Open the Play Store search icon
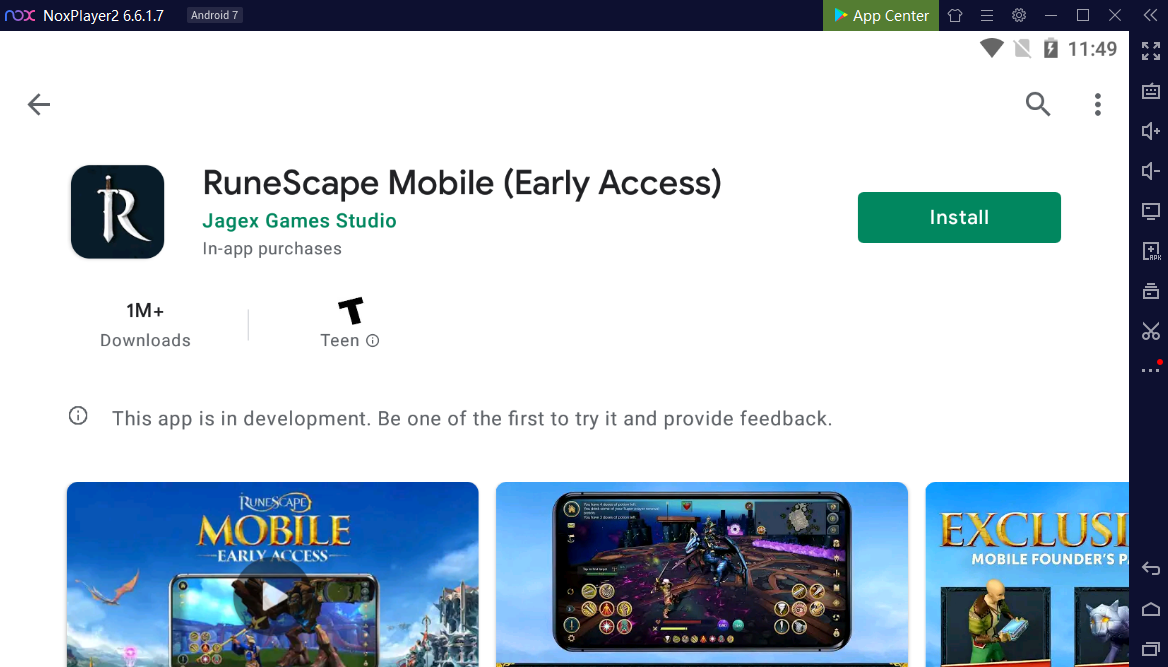This screenshot has height=667, width=1168. pyautogui.click(x=1038, y=104)
